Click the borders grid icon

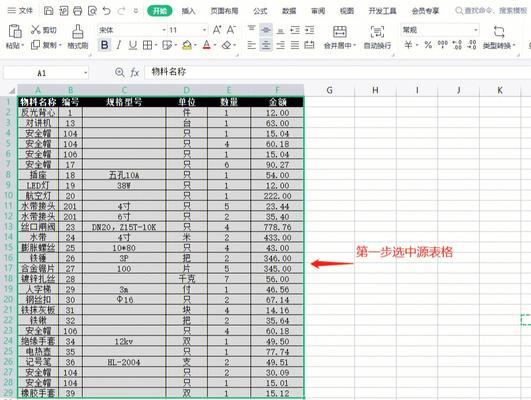pyautogui.click(x=147, y=45)
